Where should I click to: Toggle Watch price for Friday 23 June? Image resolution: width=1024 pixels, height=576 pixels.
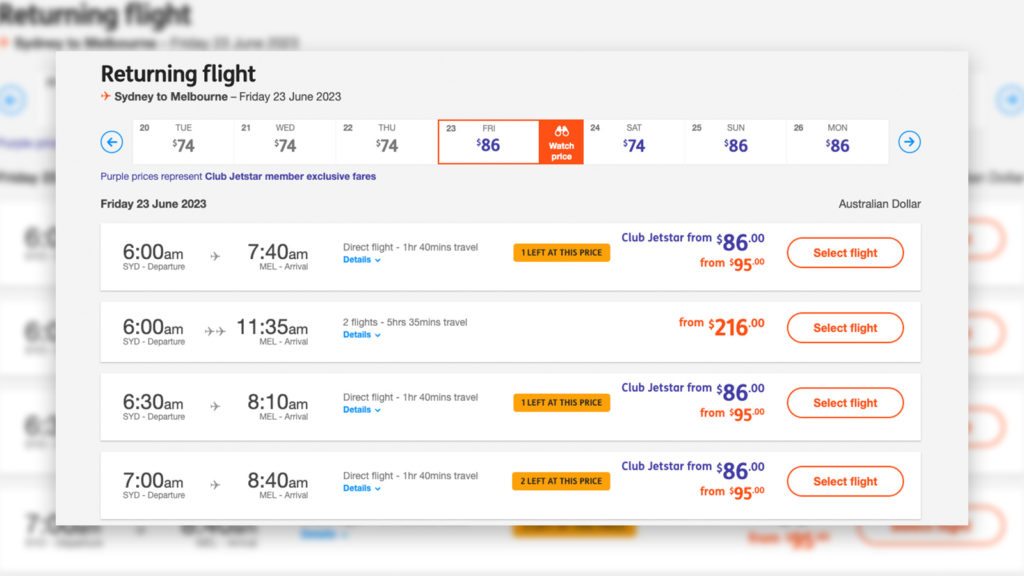561,141
